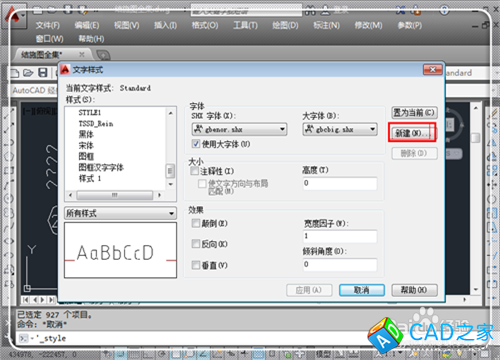Enable 垂直 effect checkbox
The width and height of the screenshot is (500, 360).
click(196, 265)
